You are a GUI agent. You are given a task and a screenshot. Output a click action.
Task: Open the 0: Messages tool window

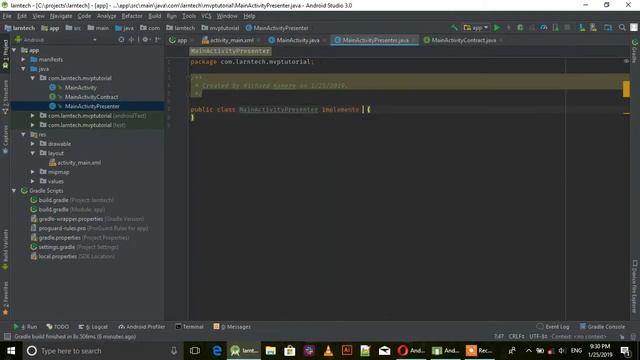tap(232, 327)
